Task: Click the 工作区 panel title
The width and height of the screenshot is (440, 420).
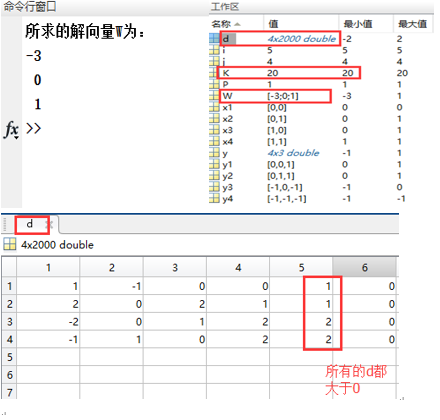Action: click(225, 7)
